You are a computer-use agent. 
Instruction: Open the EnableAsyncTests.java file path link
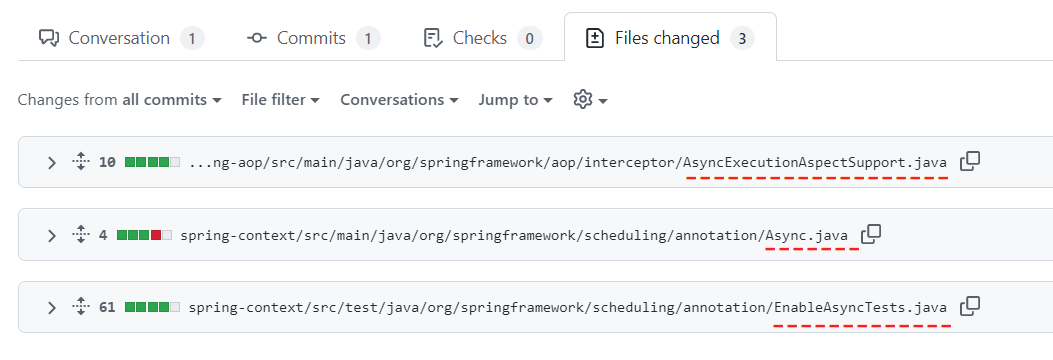568,308
